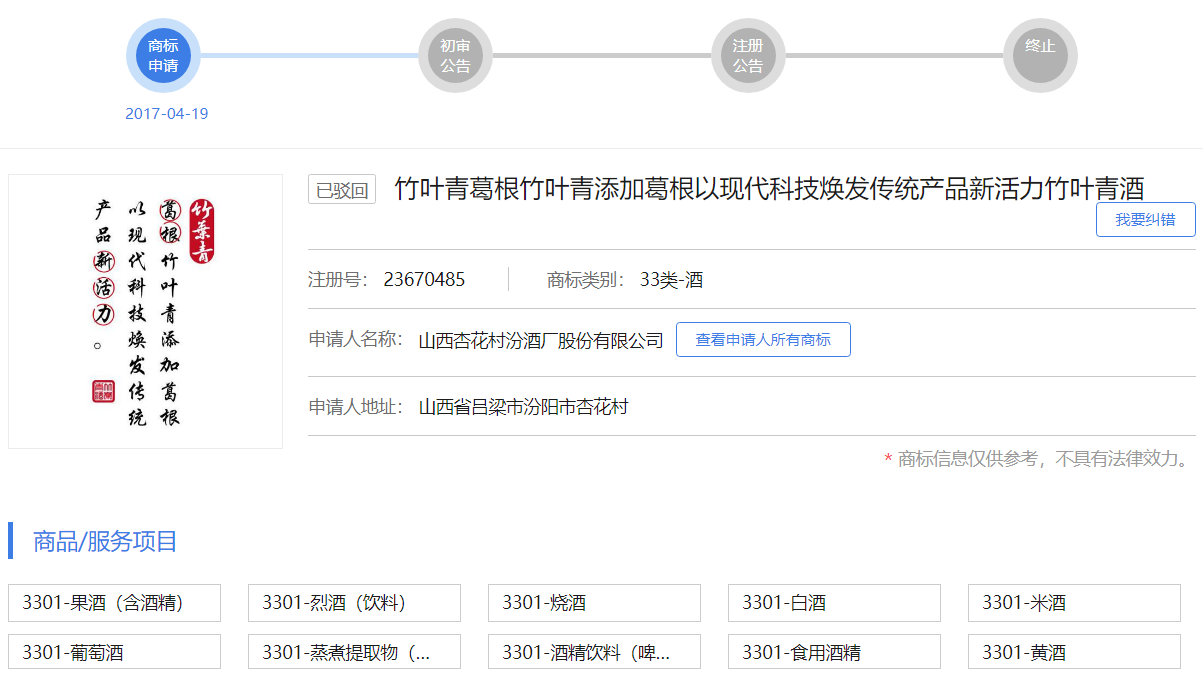The width and height of the screenshot is (1203, 675).
Task: Select the 3301-烧酒 item
Action: coord(594,603)
